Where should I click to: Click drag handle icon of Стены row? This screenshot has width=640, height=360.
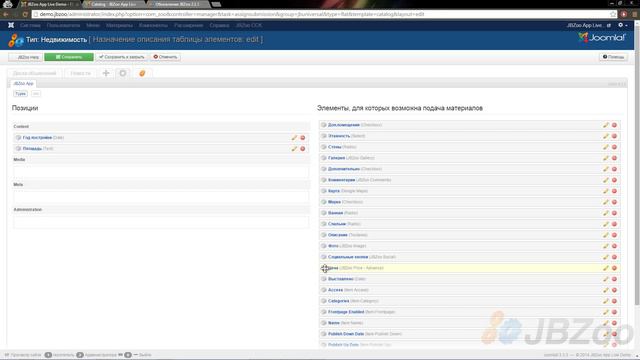(x=324, y=147)
